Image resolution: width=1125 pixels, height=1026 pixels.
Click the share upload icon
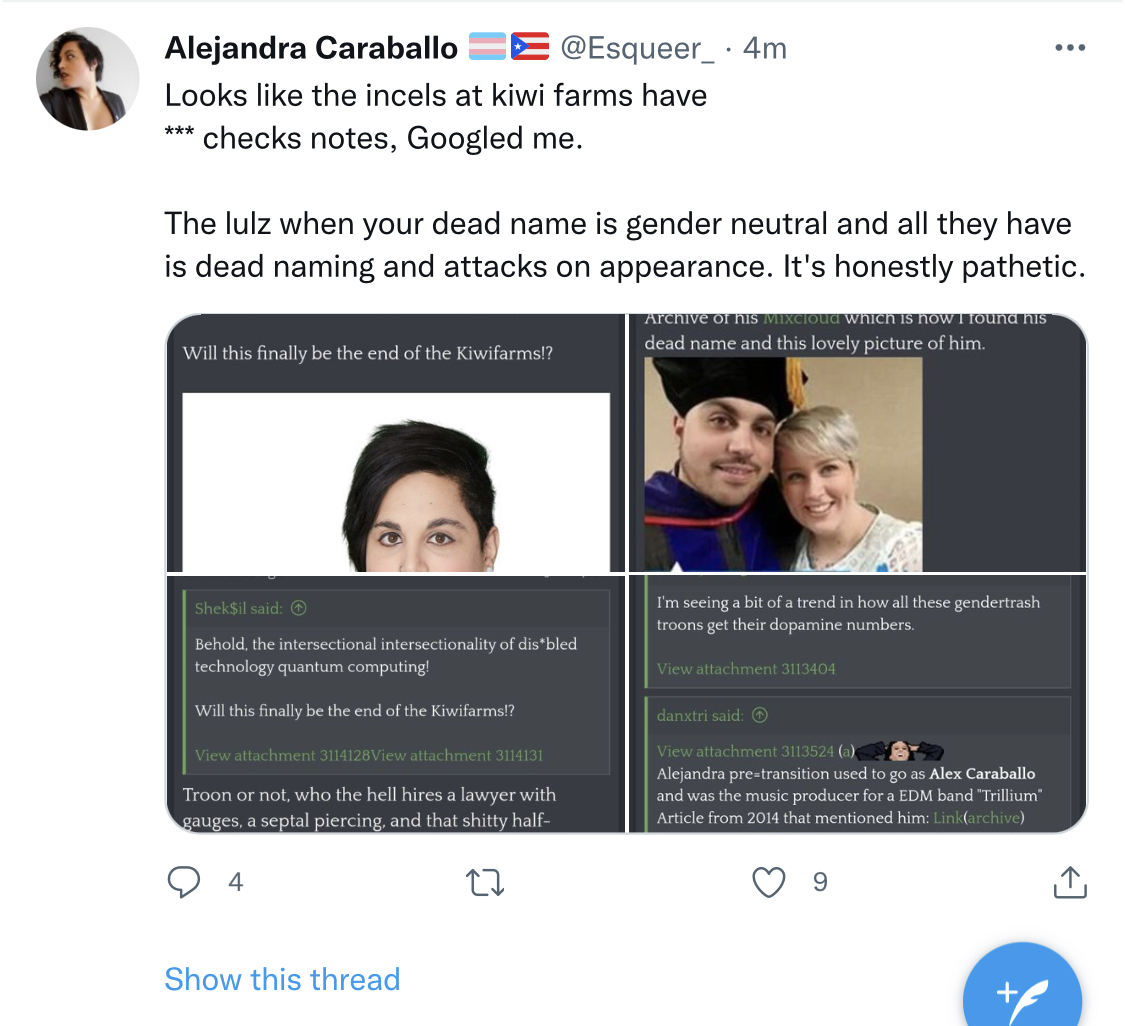click(1069, 882)
